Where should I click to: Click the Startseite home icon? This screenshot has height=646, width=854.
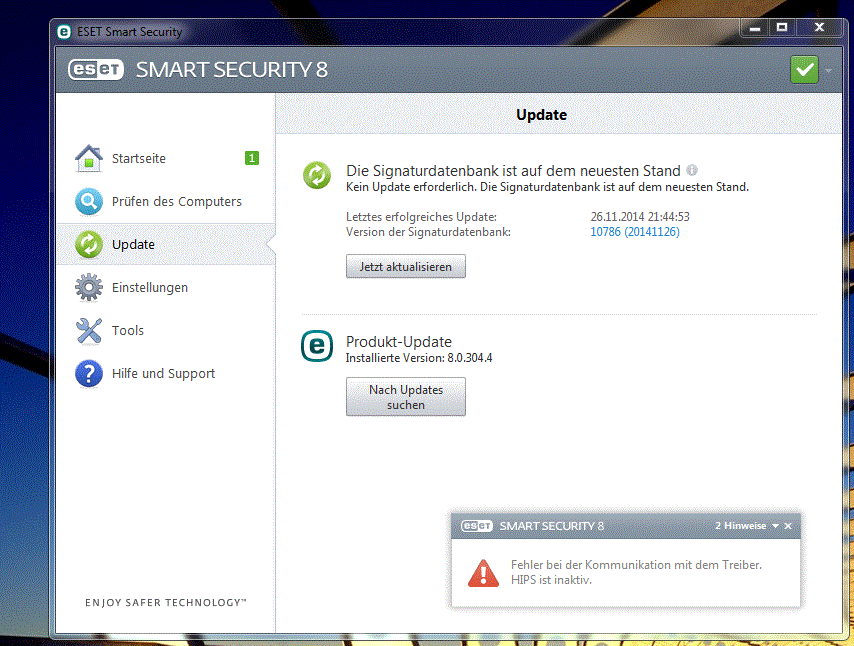point(89,158)
